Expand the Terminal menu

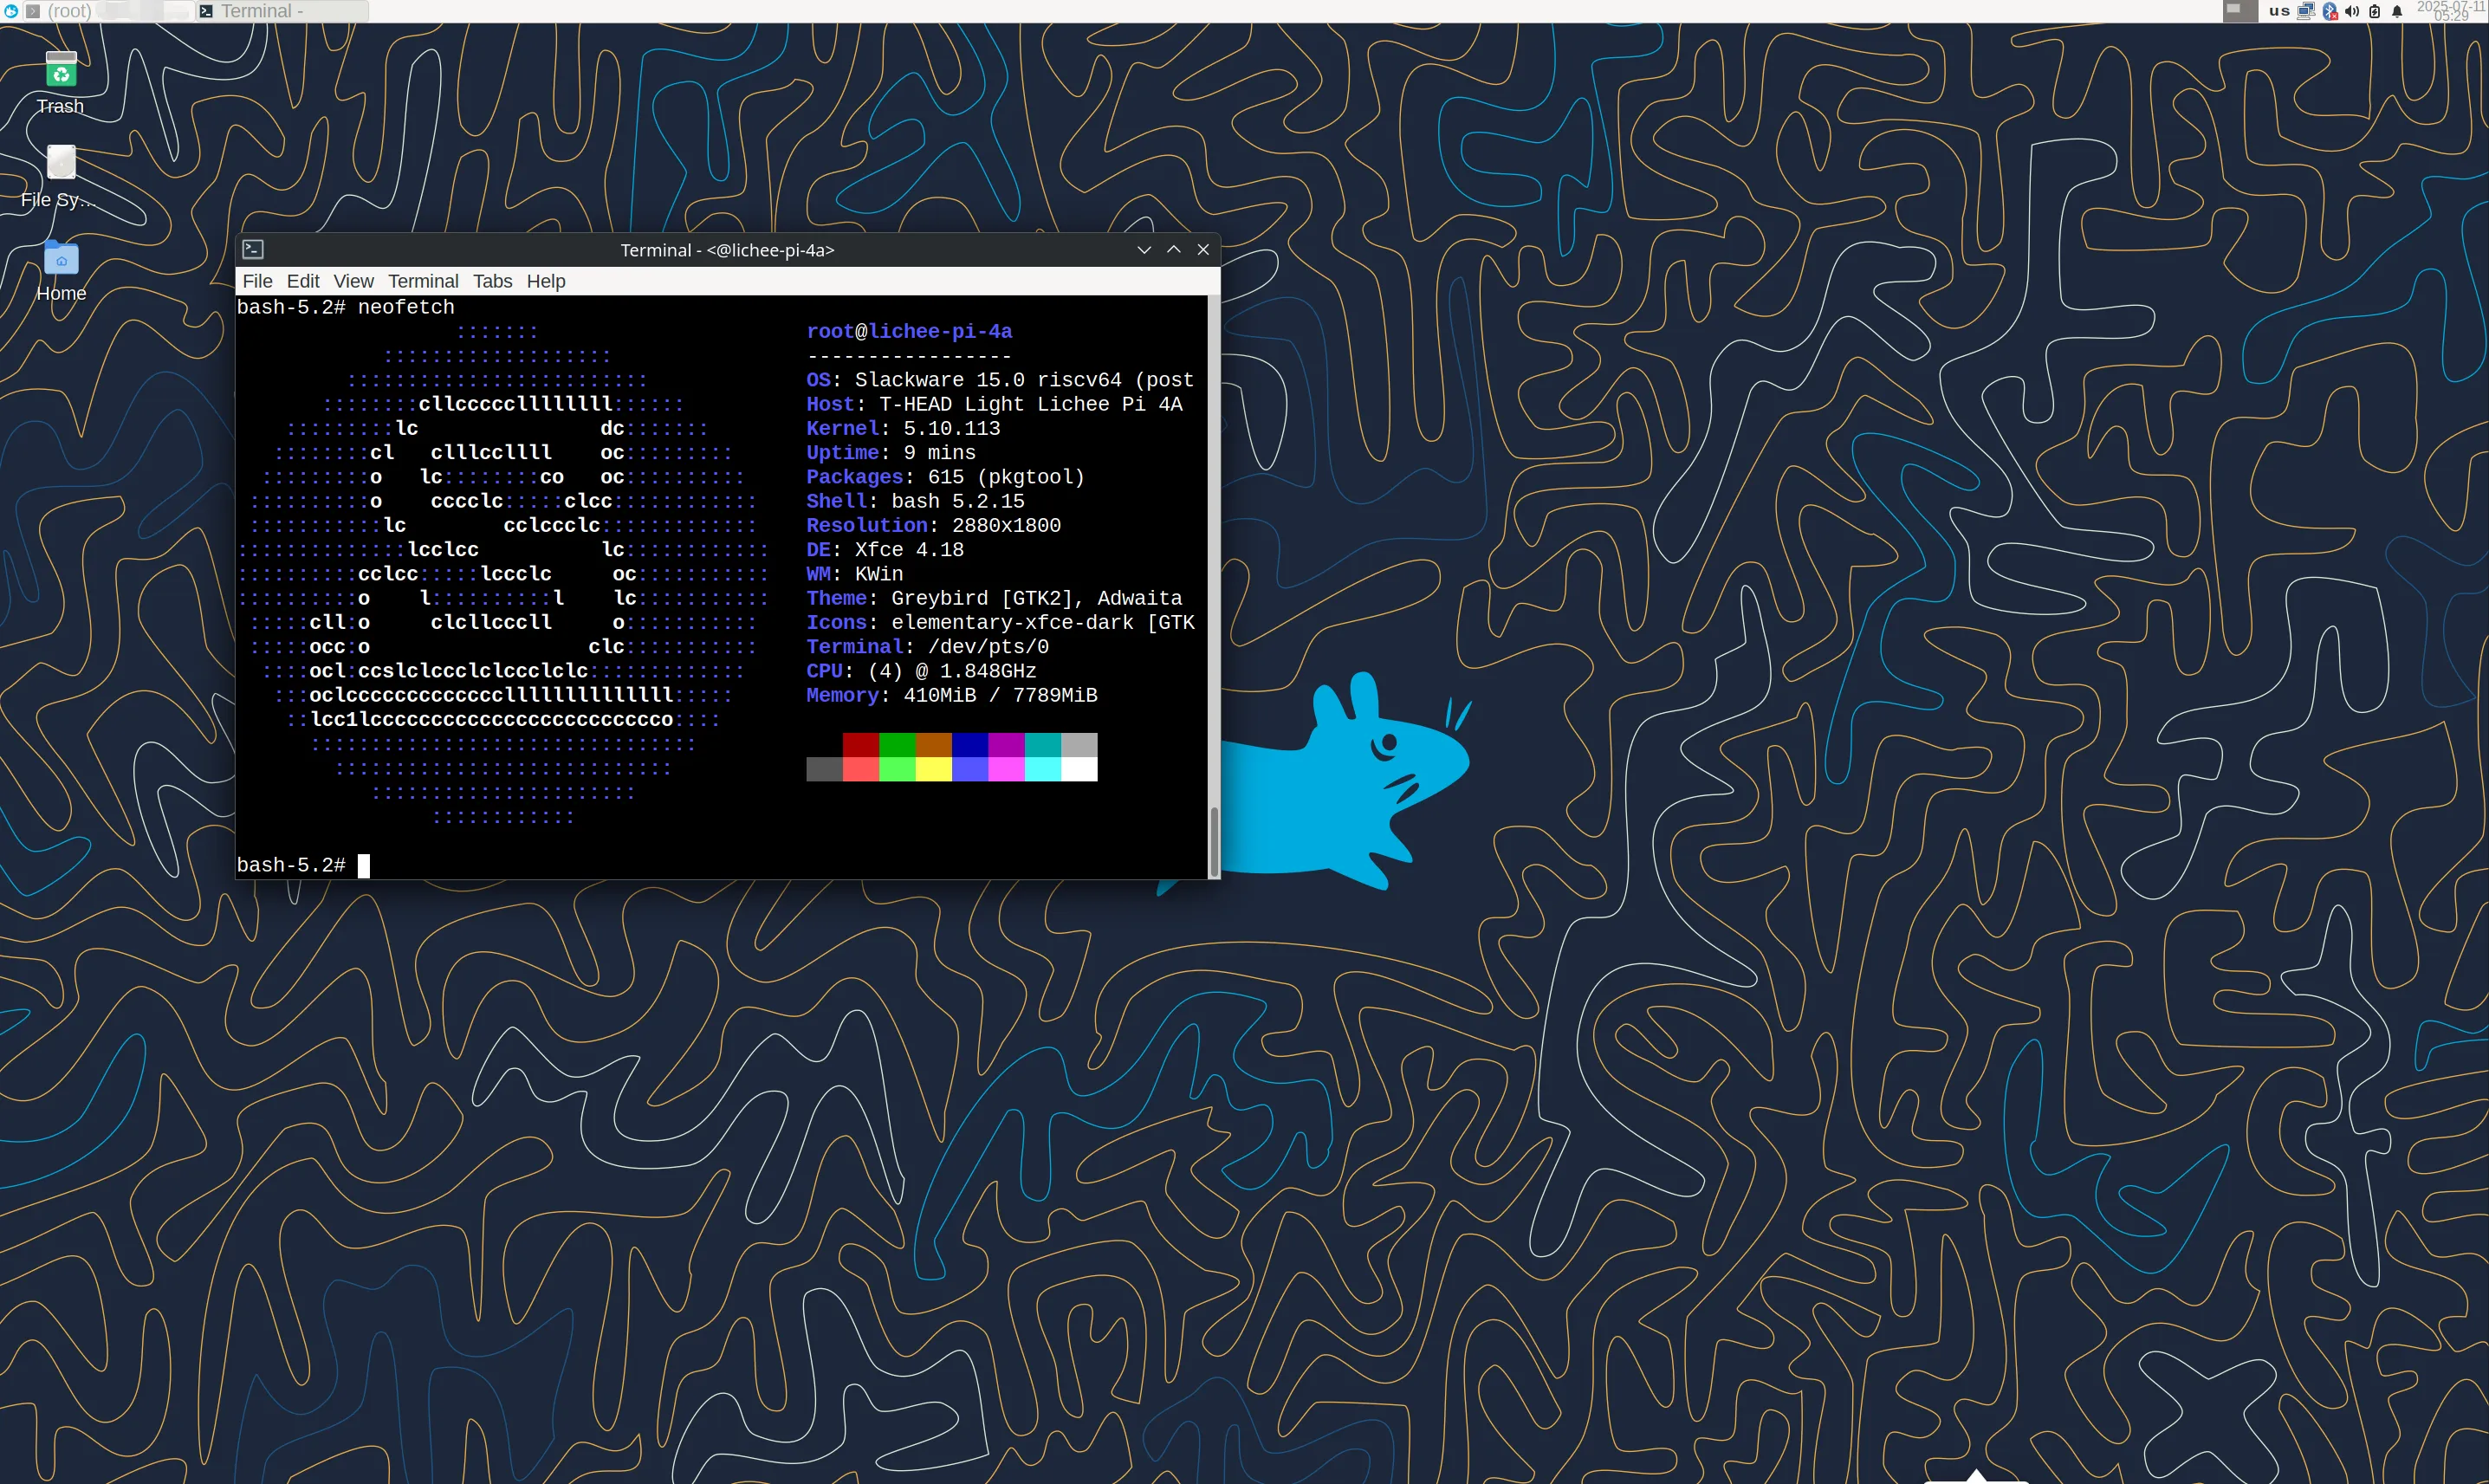pyautogui.click(x=423, y=281)
